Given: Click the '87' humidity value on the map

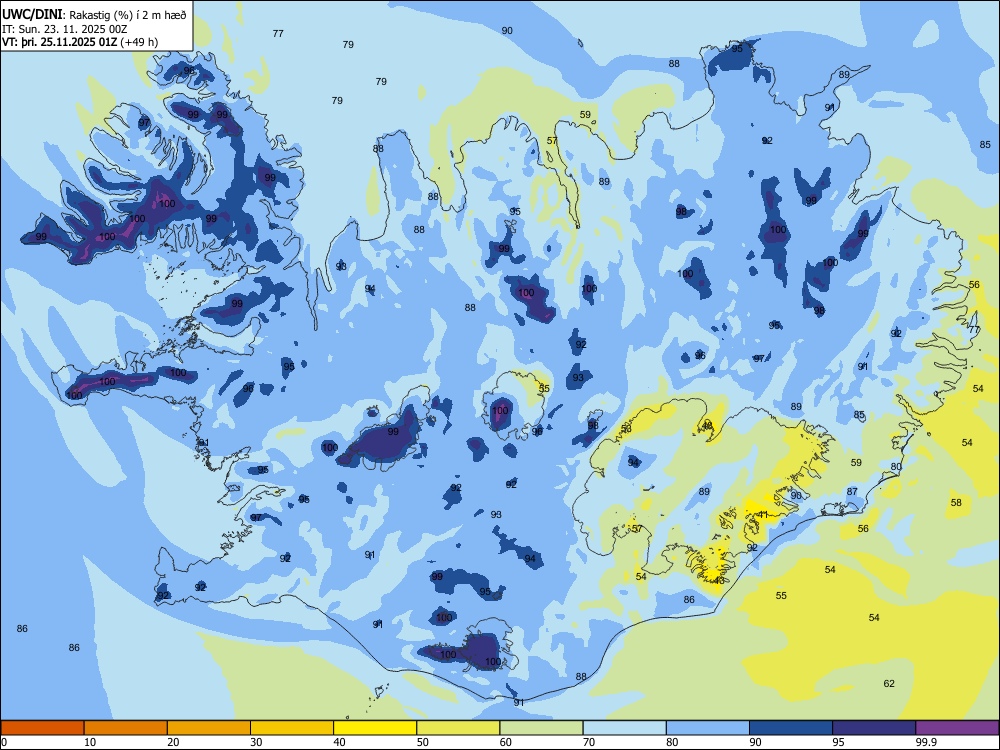Looking at the screenshot, I should pos(852,492).
